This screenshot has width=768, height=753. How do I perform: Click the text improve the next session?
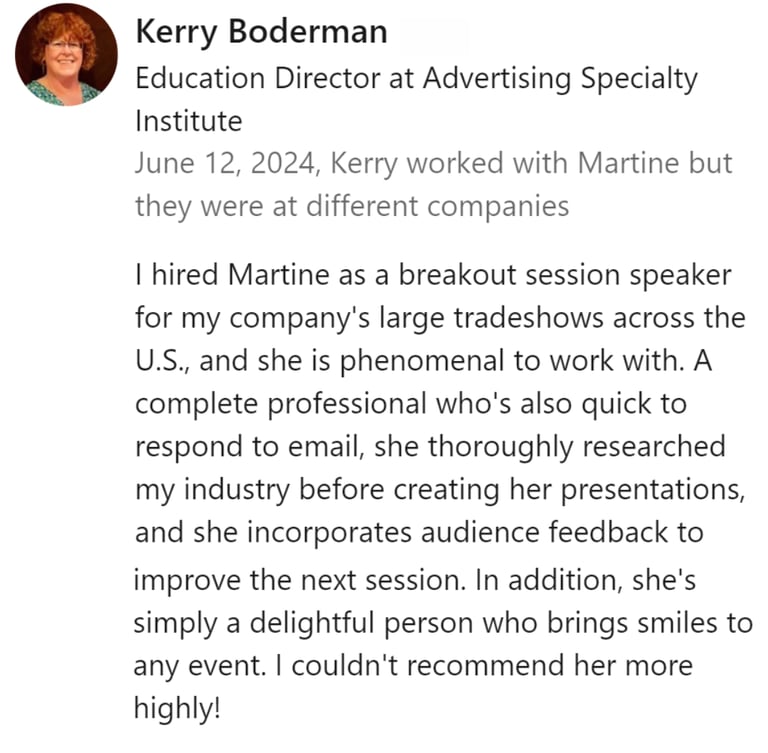[x=299, y=581]
